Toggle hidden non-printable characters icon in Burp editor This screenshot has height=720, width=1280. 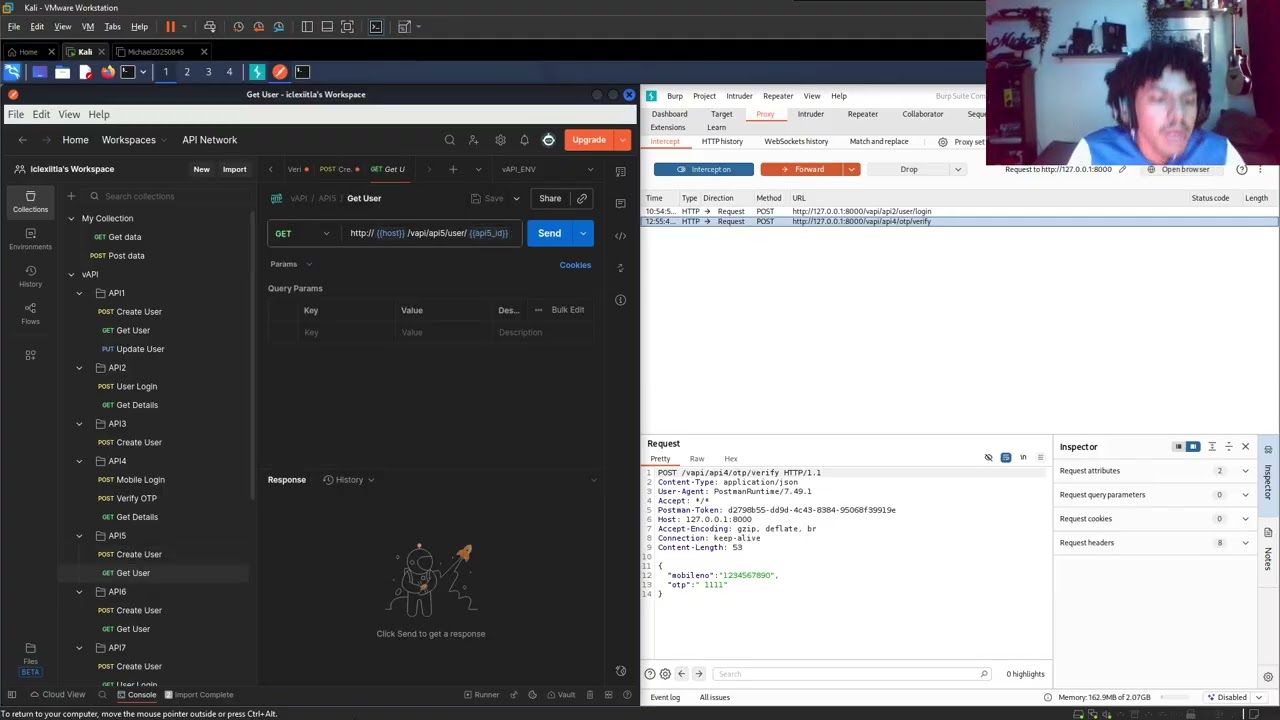pyautogui.click(x=989, y=458)
